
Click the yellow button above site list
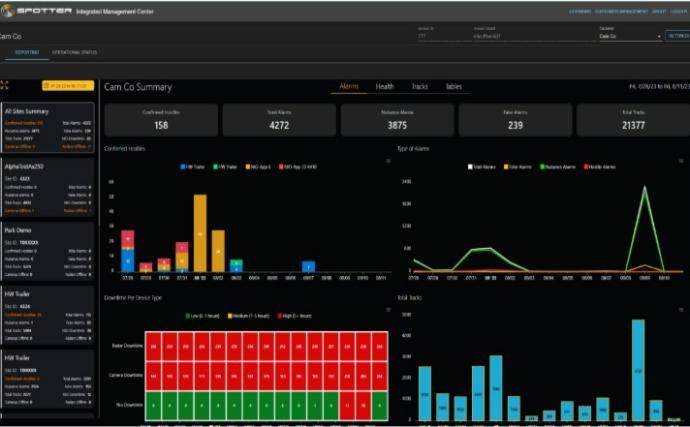pos(68,86)
